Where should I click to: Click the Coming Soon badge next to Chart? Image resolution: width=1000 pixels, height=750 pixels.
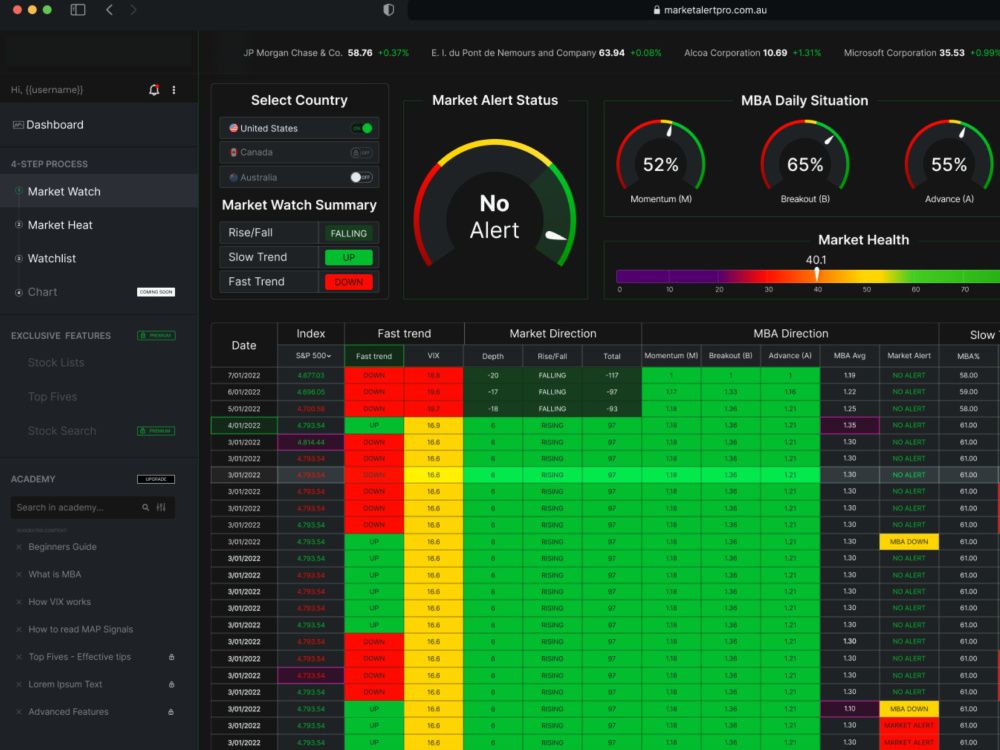156,292
